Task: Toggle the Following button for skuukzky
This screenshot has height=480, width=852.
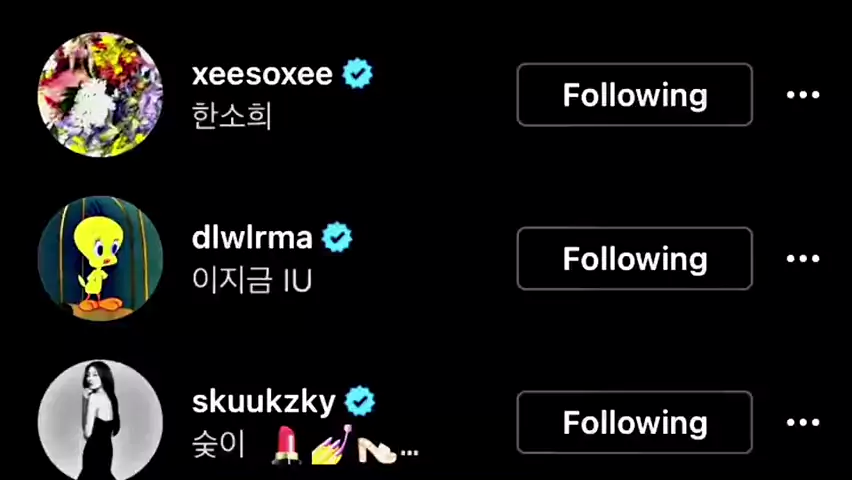Action: pos(635,422)
